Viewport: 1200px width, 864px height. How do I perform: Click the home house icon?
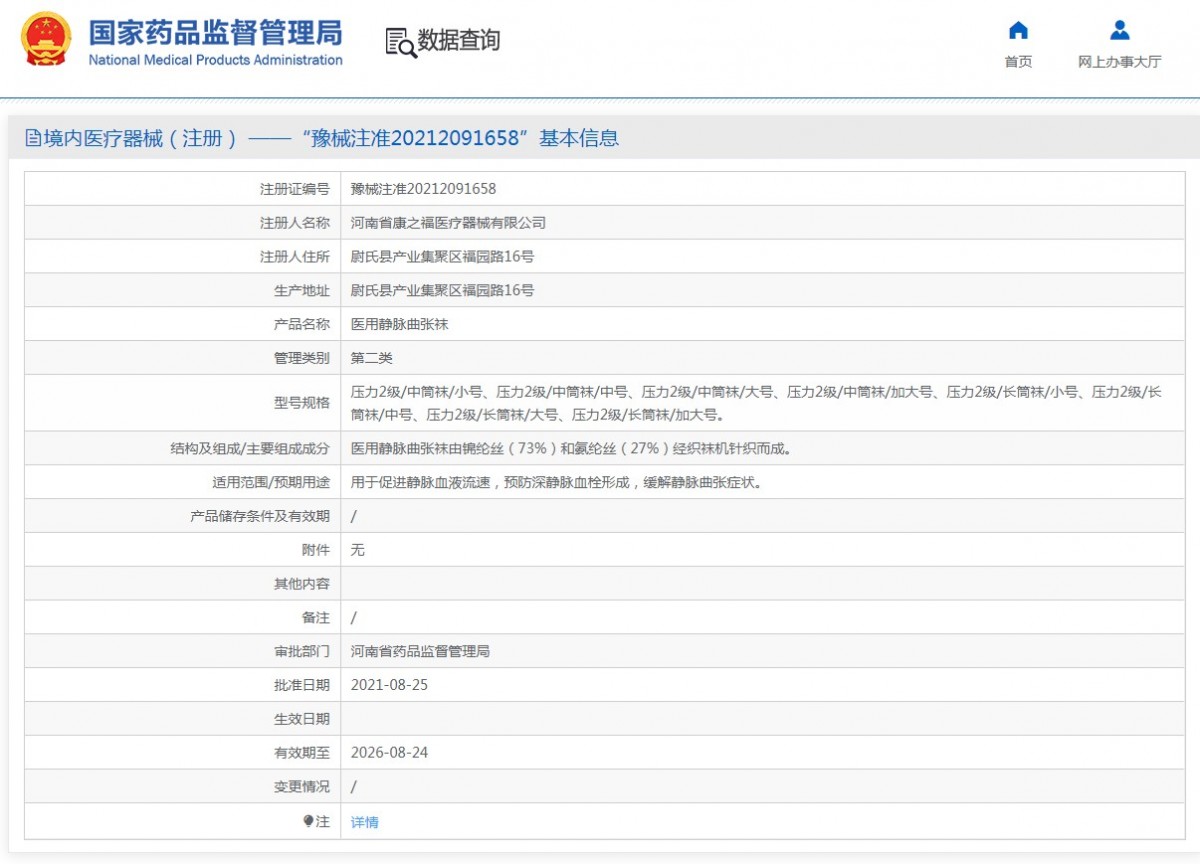[x=1018, y=30]
